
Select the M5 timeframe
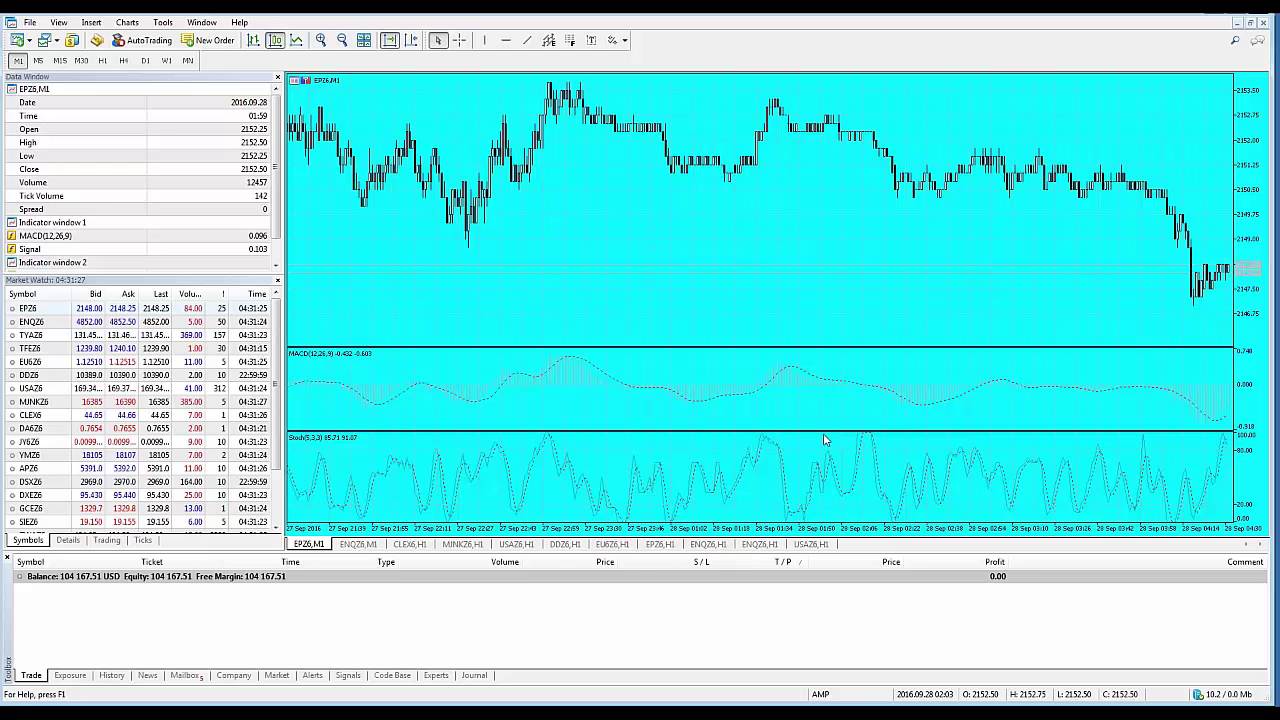[x=38, y=60]
